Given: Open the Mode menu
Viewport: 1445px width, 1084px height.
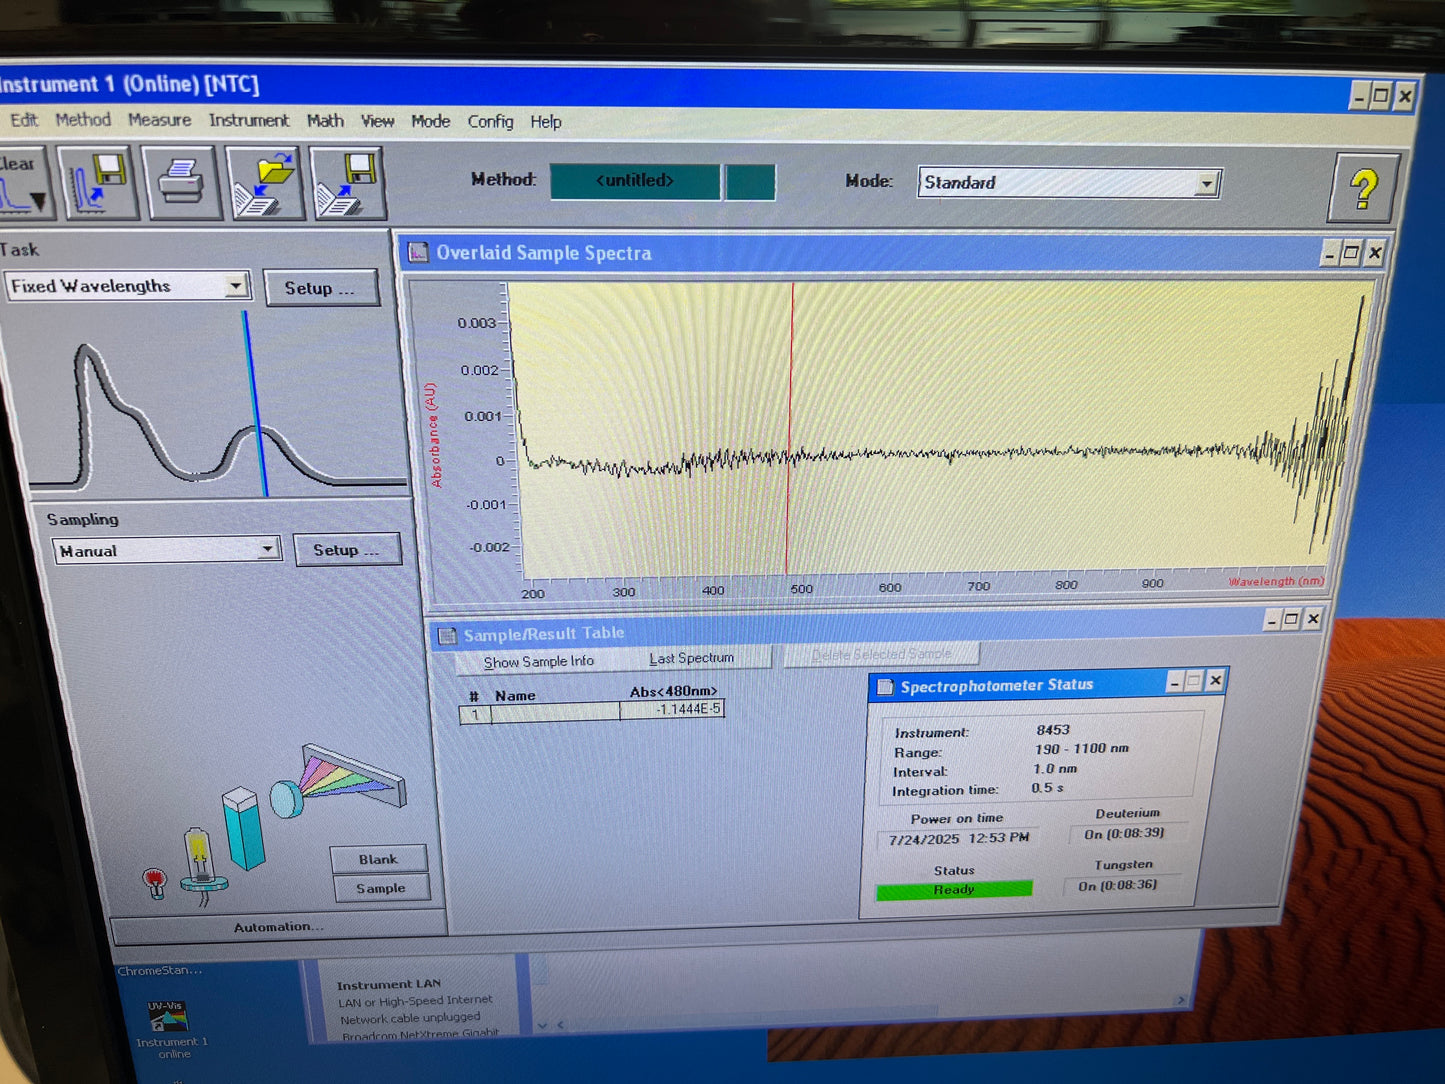Looking at the screenshot, I should (431, 121).
